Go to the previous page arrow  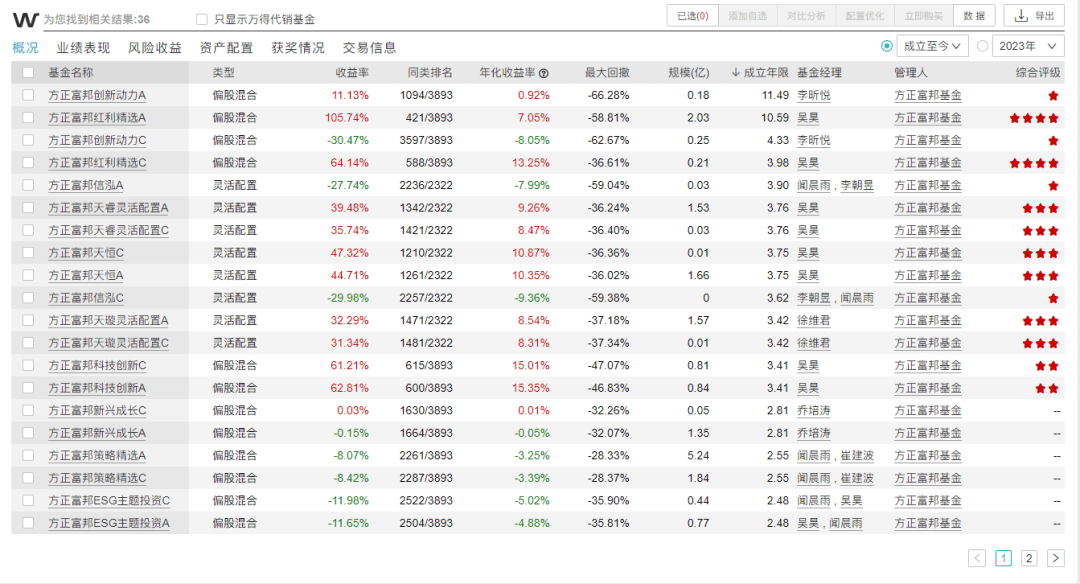[x=977, y=558]
